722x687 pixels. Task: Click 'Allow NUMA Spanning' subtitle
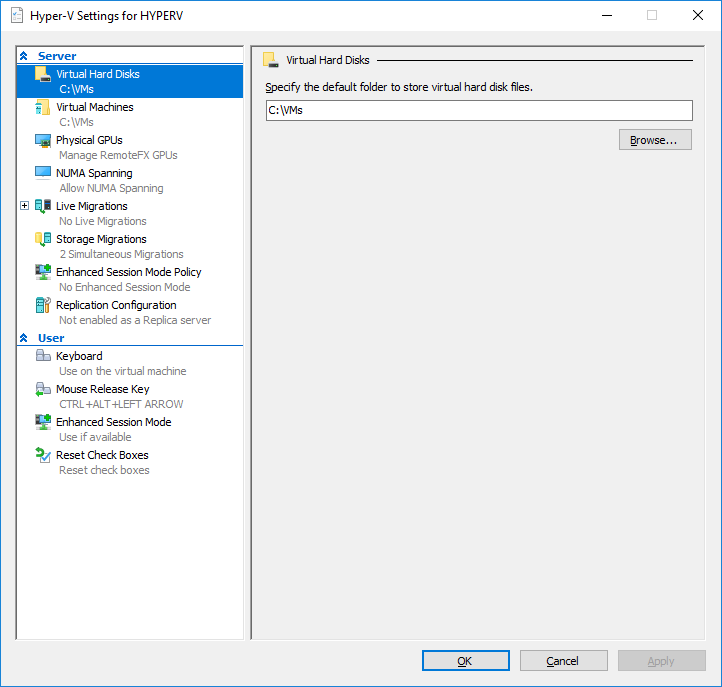coord(111,188)
